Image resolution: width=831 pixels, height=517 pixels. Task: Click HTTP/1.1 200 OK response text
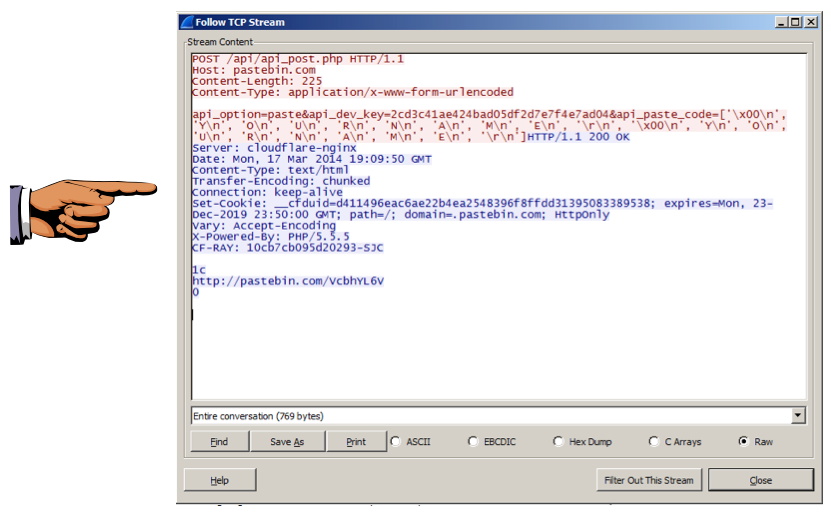pyautogui.click(x=578, y=137)
